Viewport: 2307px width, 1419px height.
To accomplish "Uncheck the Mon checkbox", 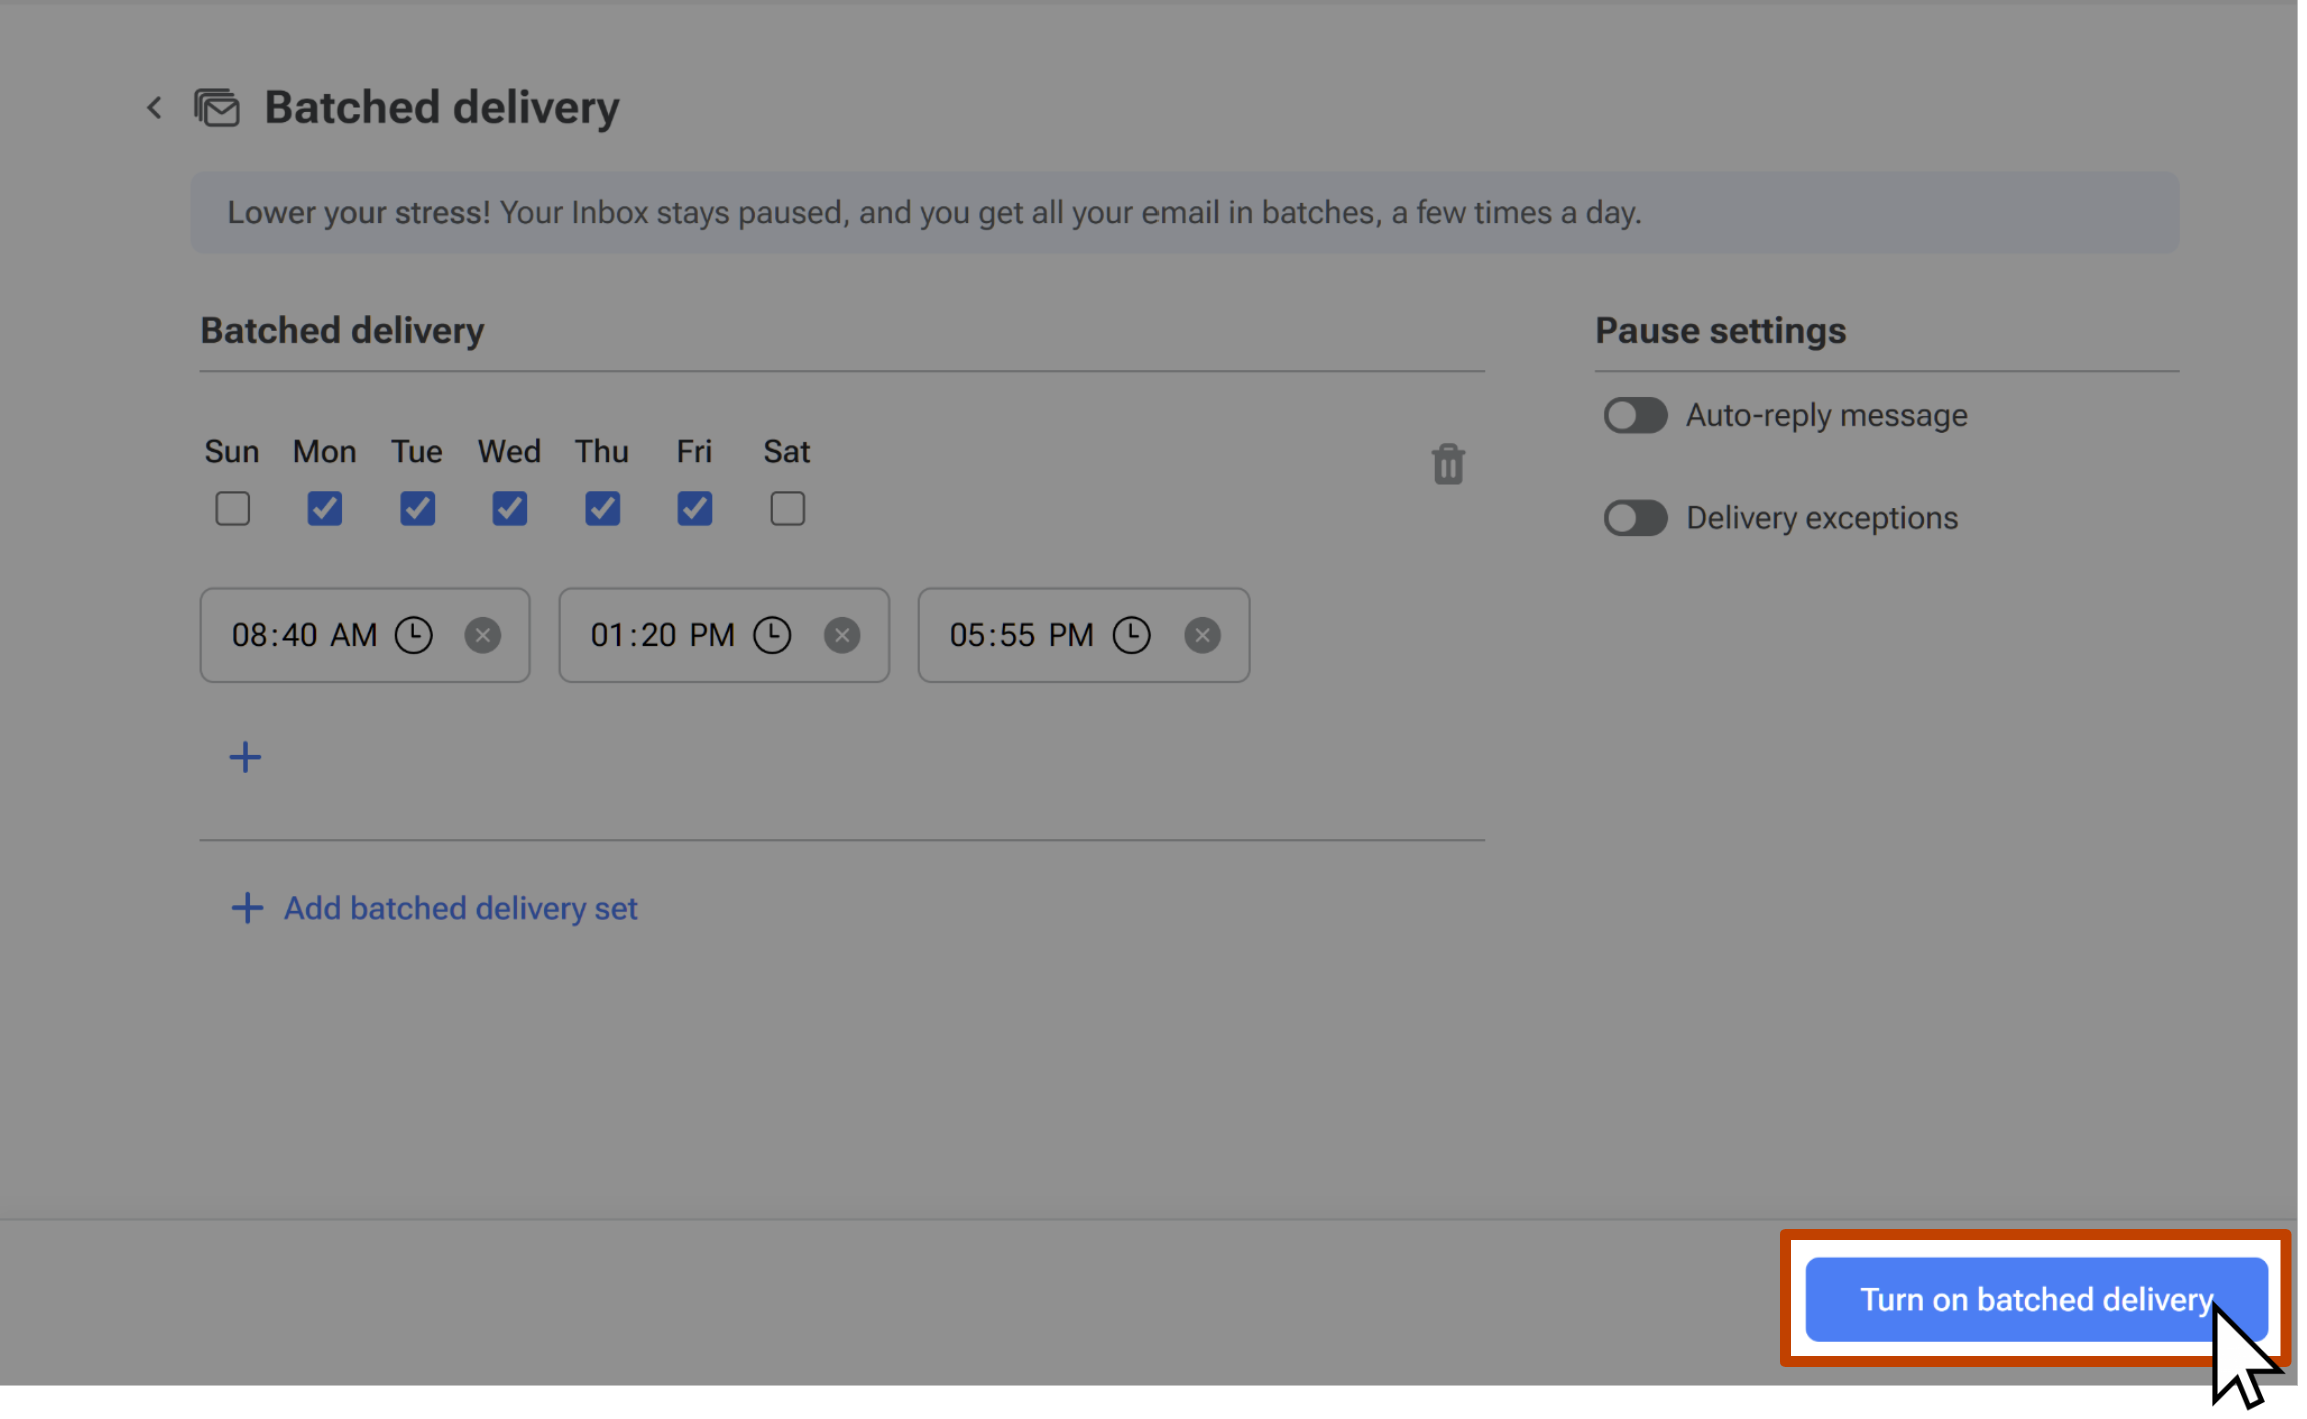I will pyautogui.click(x=324, y=509).
